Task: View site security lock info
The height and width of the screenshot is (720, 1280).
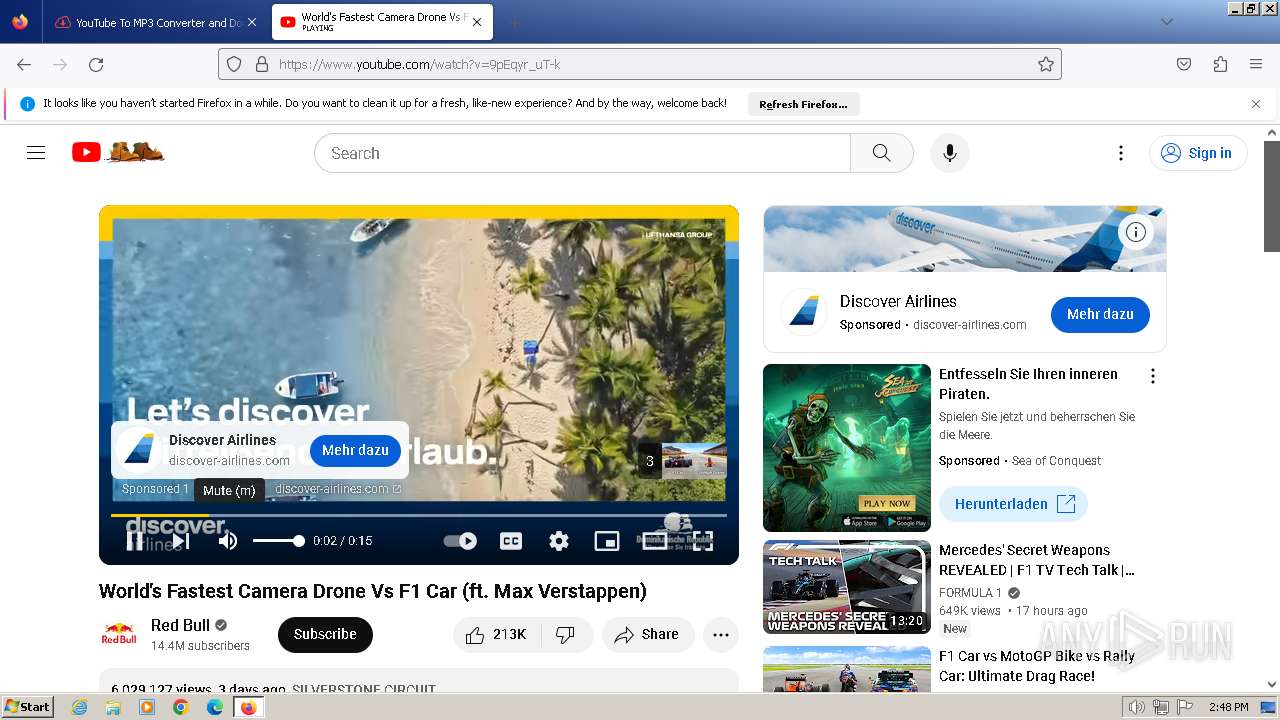Action: [x=262, y=64]
